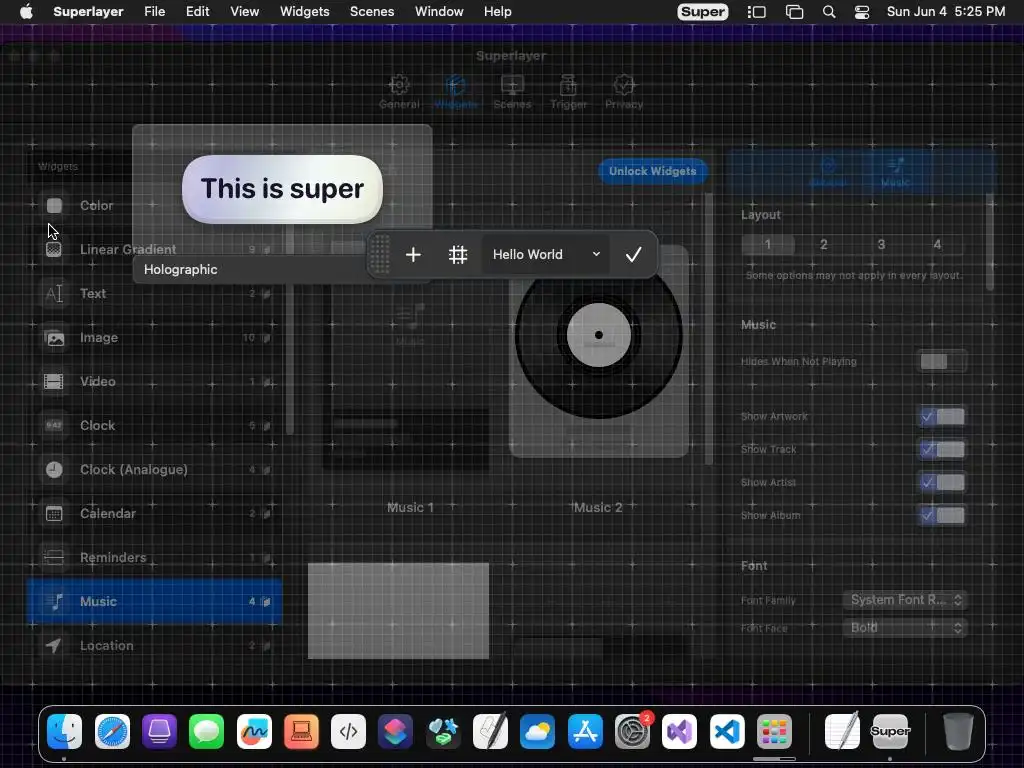Switch to the Widgets tab
Image resolution: width=1024 pixels, height=768 pixels.
coord(455,92)
